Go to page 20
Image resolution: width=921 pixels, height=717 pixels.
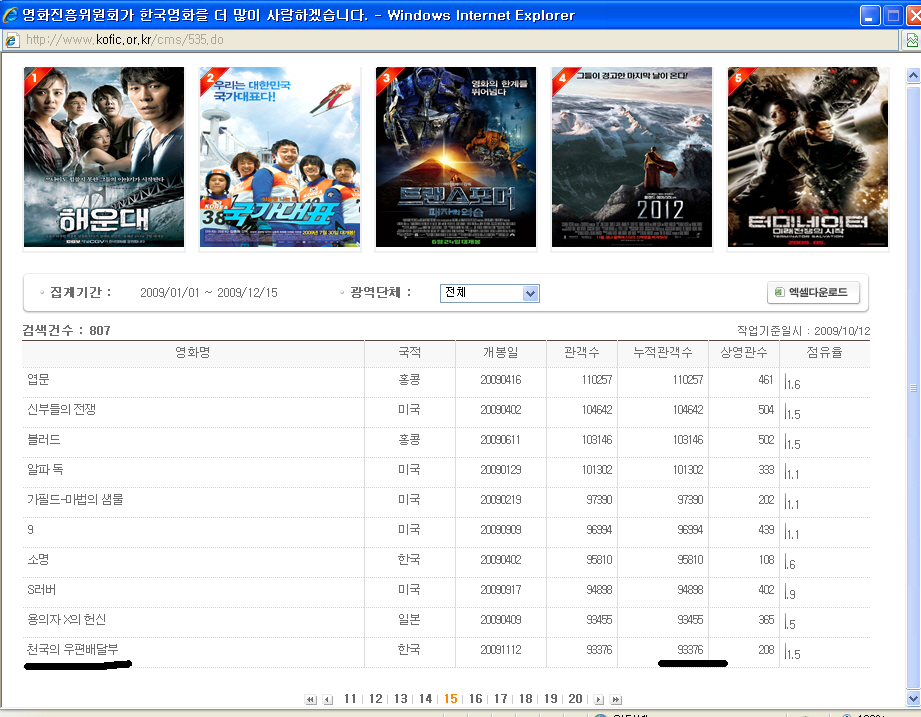[x=576, y=699]
